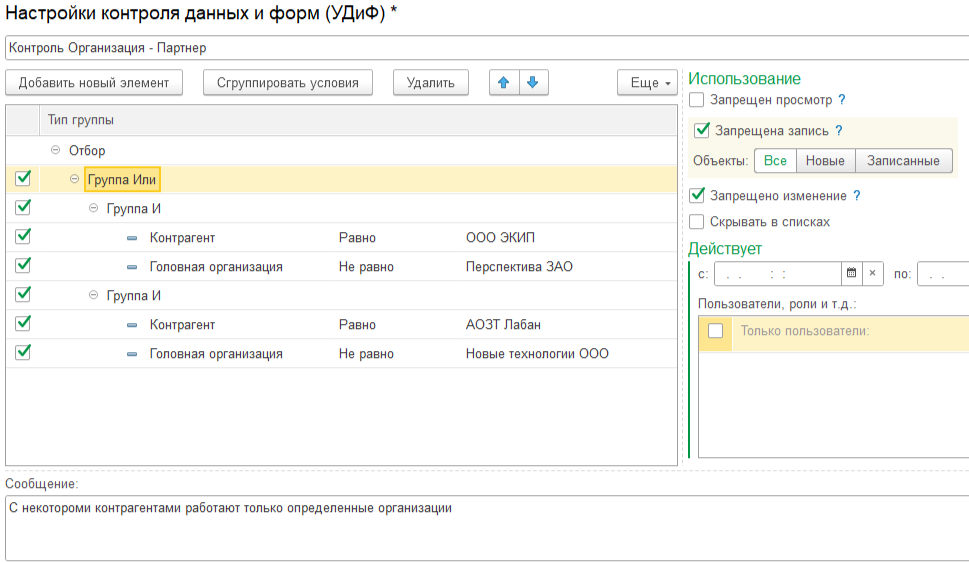This screenshot has width=969, height=563.
Task: Collapse the Отбор tree node
Action: [55, 151]
